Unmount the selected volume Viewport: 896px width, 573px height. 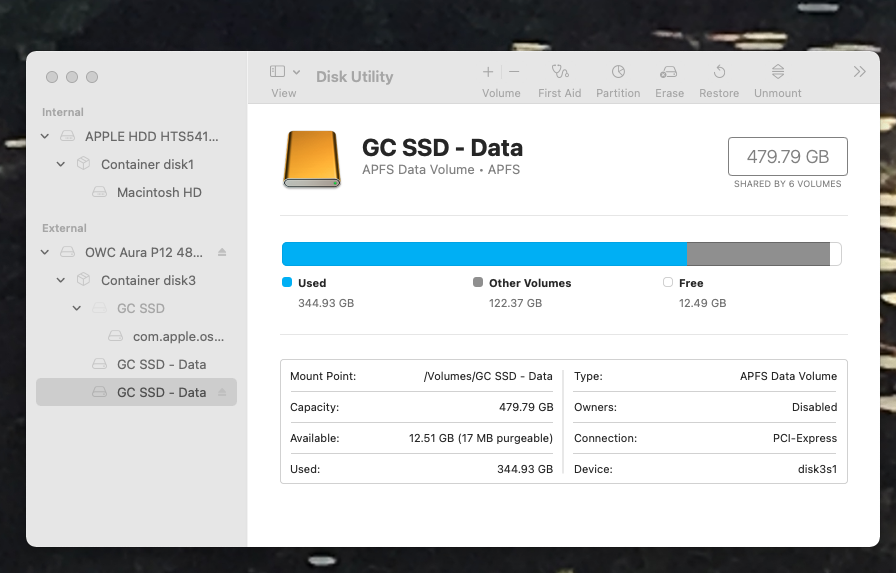coord(777,71)
